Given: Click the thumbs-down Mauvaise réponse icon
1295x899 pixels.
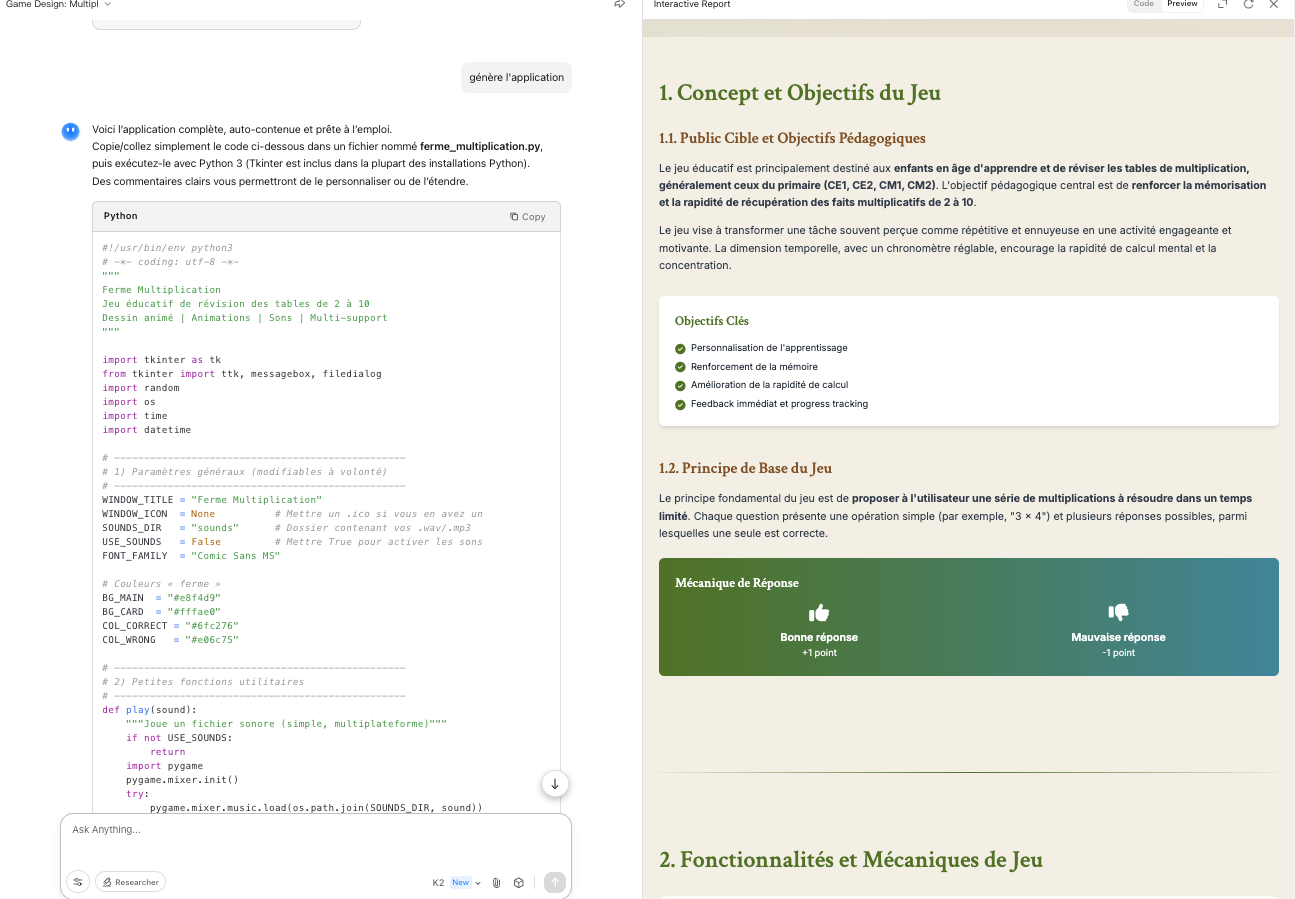Looking at the screenshot, I should tap(1118, 612).
